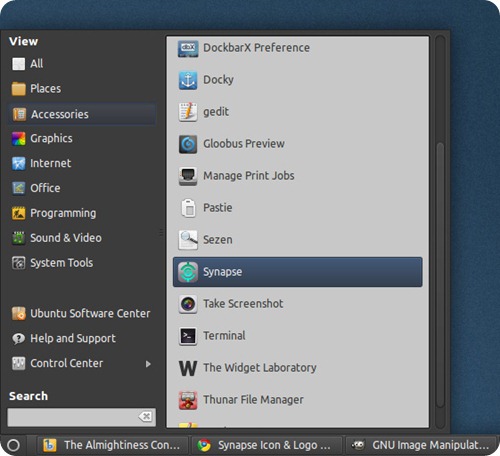Switch to Synapse Icon & Logo Chrome window
The width and height of the screenshot is (500, 456).
267,445
